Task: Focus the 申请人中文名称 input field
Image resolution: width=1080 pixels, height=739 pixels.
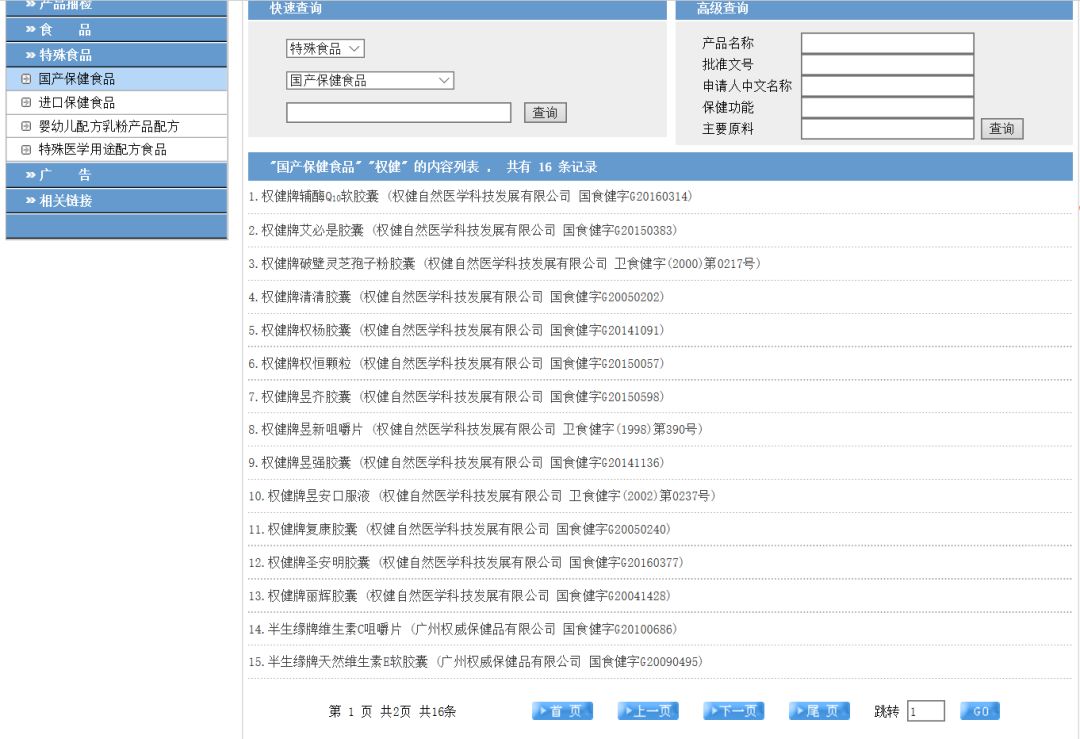Action: tap(887, 86)
